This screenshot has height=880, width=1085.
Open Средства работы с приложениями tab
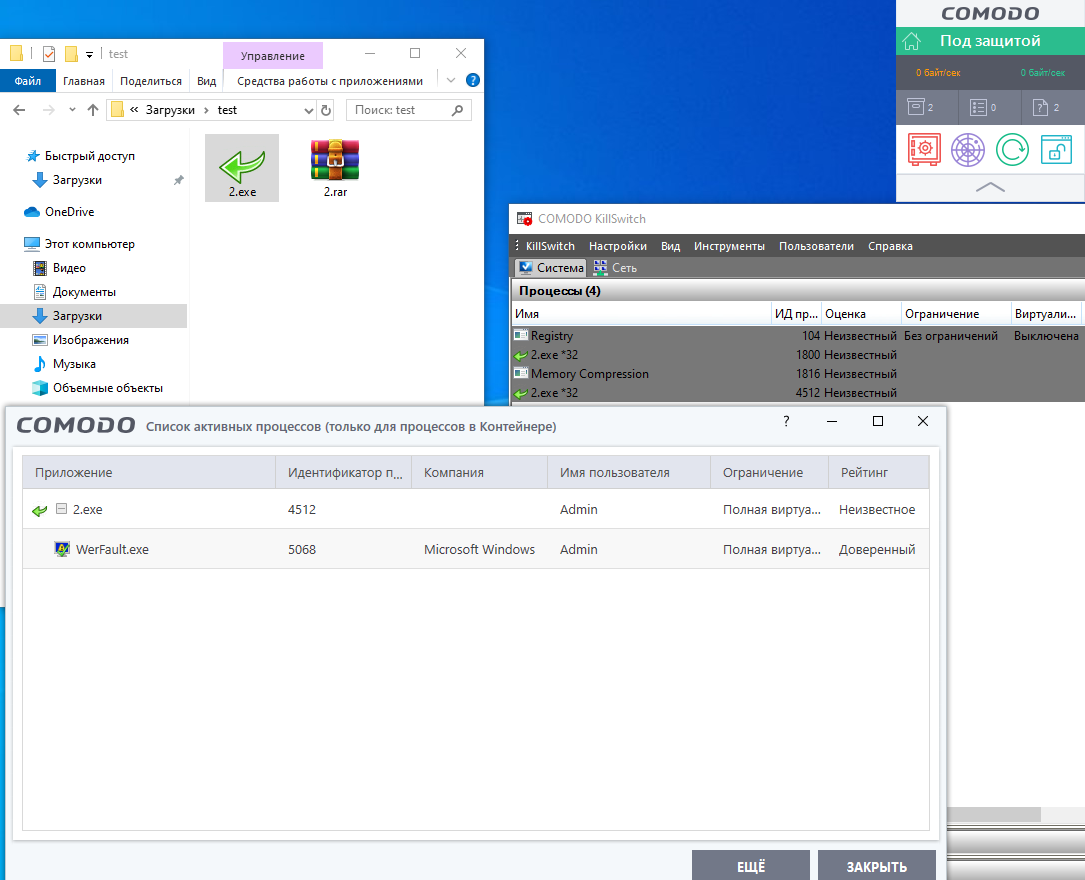point(330,81)
